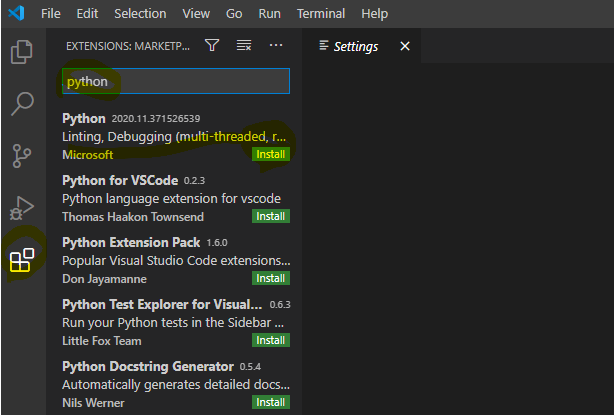The width and height of the screenshot is (614, 415).
Task: Clear extensions search results icon
Action: click(x=244, y=45)
